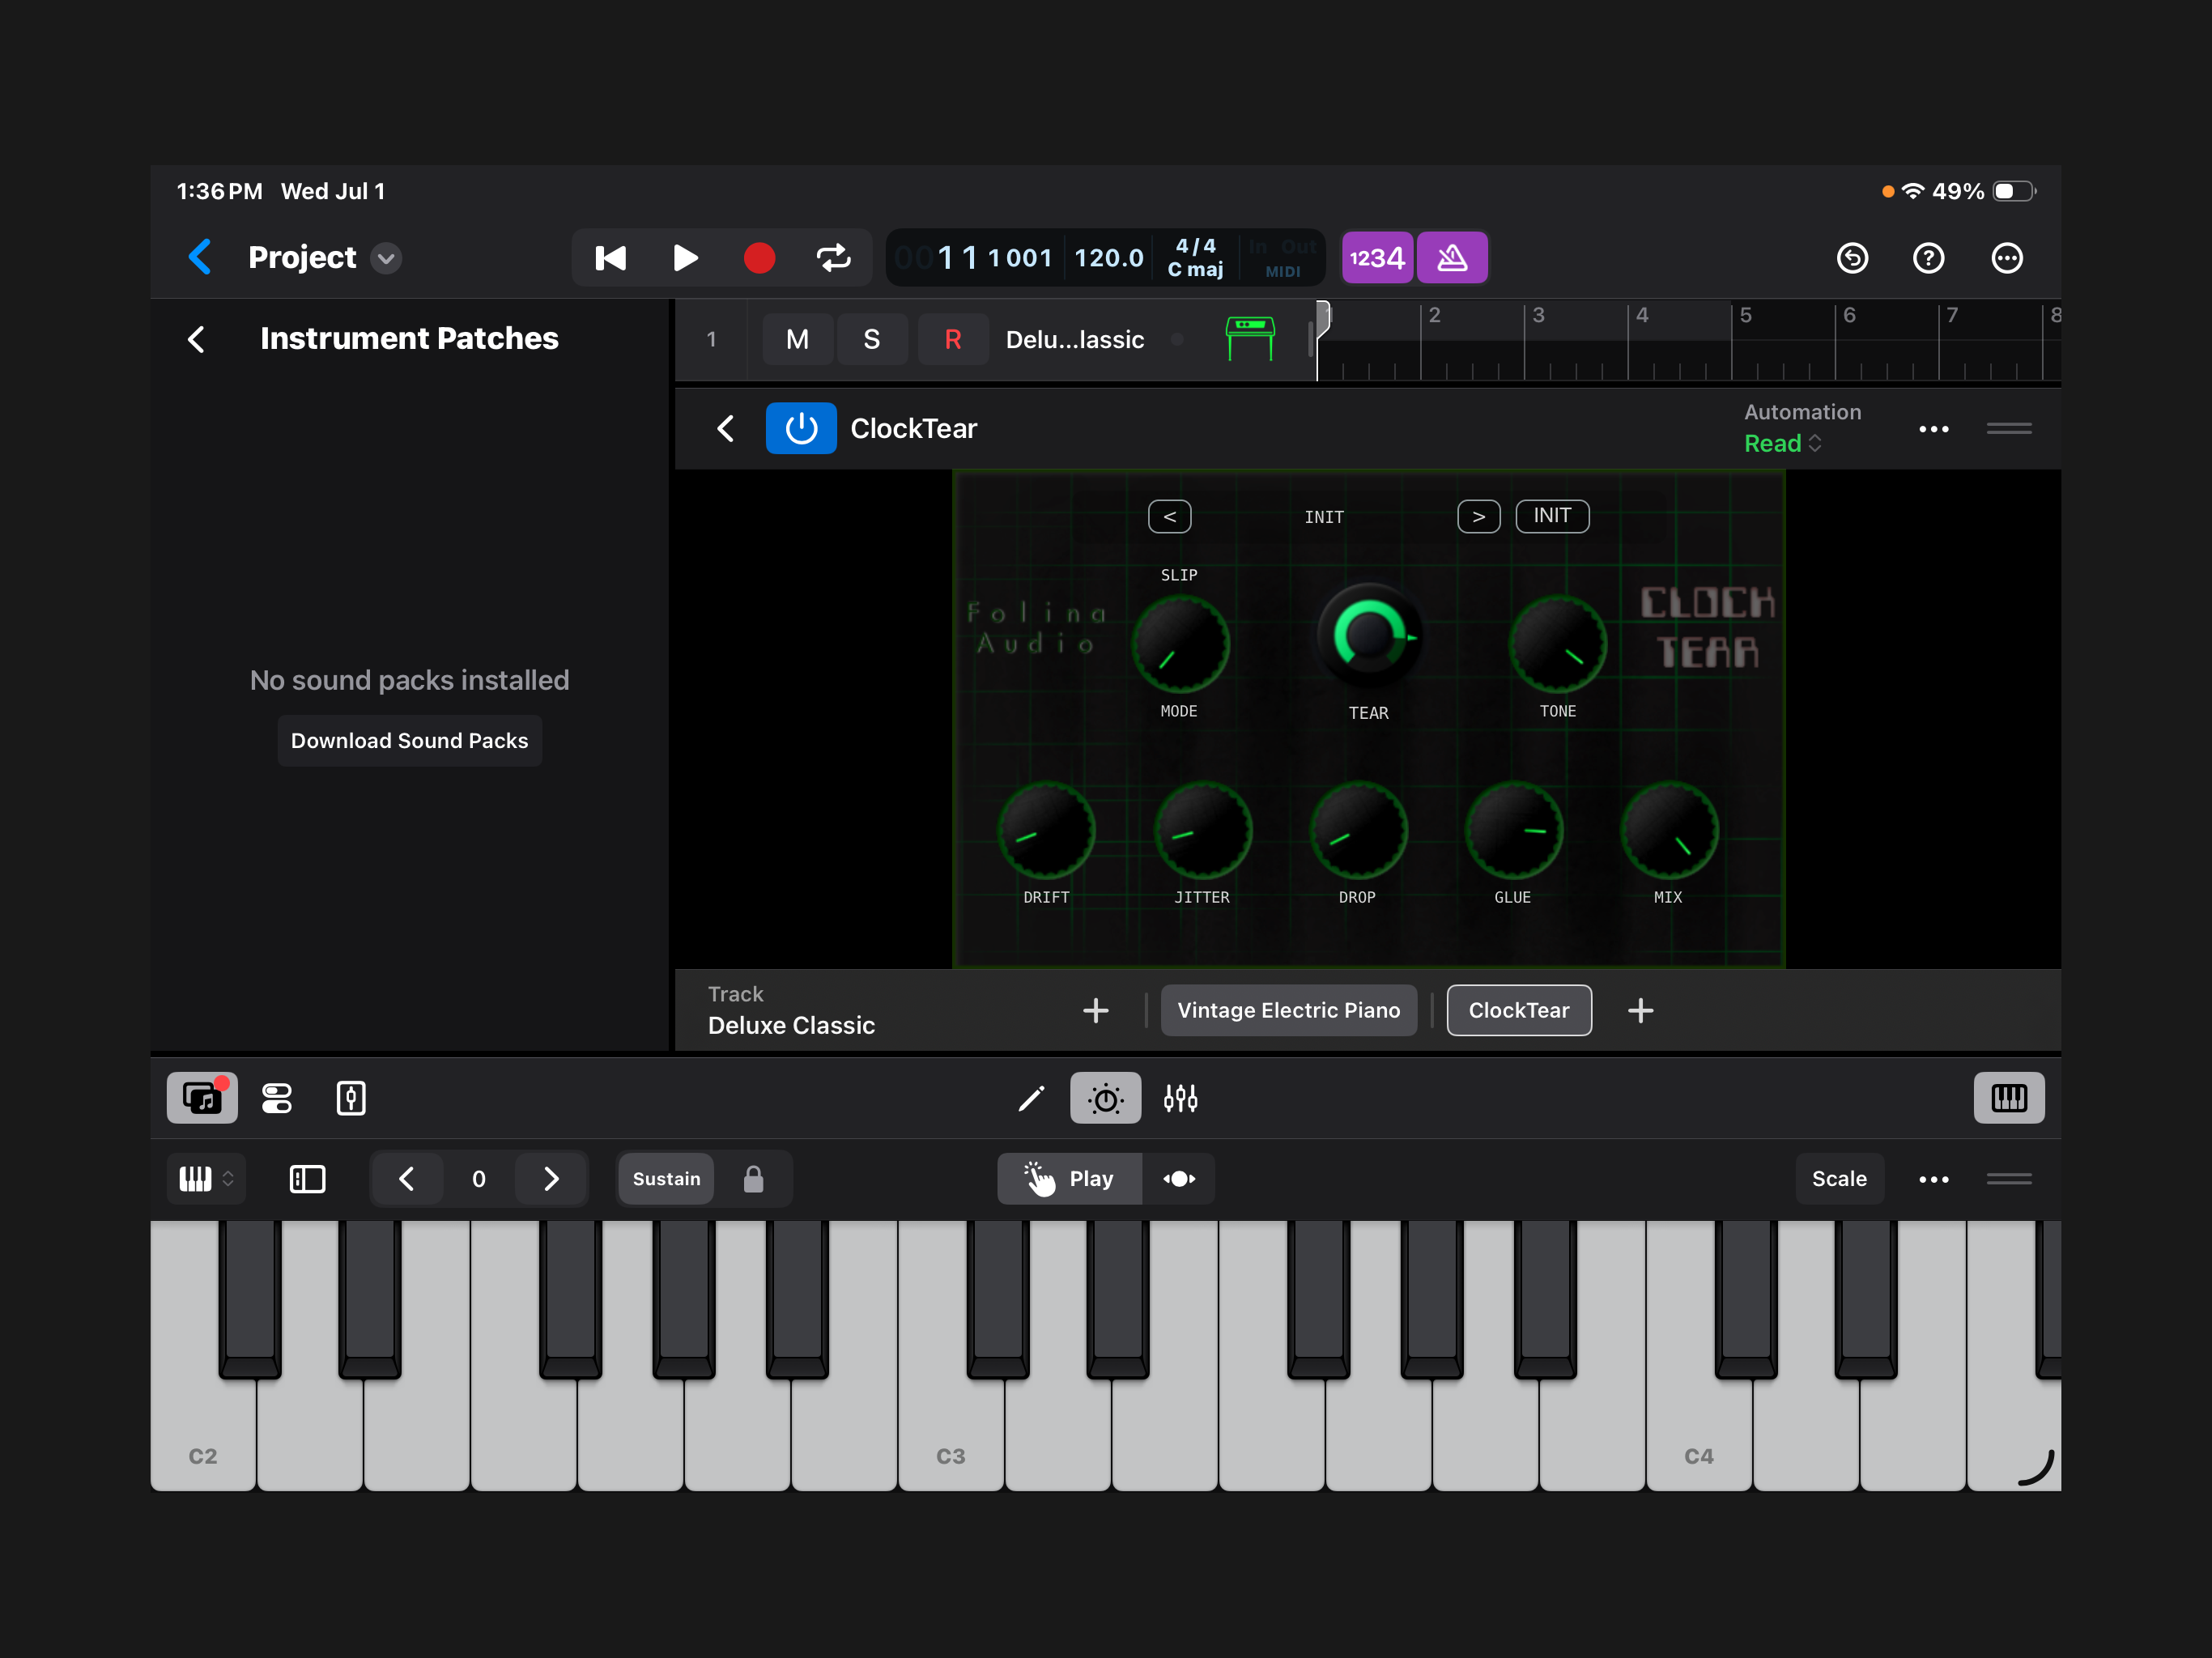2212x1658 pixels.
Task: Adjust the DRIFT knob
Action: pos(1047,830)
